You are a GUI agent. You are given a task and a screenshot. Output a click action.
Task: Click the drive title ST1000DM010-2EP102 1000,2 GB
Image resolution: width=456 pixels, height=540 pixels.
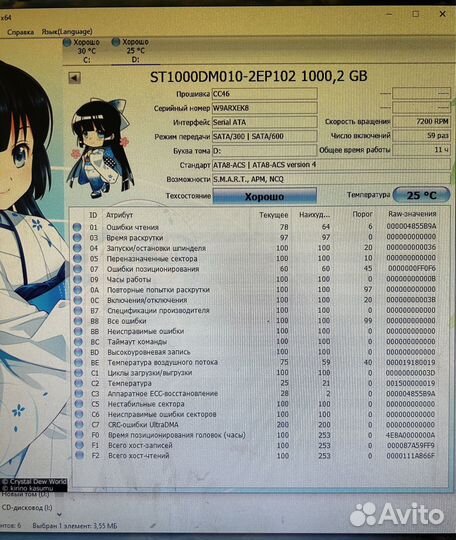259,76
